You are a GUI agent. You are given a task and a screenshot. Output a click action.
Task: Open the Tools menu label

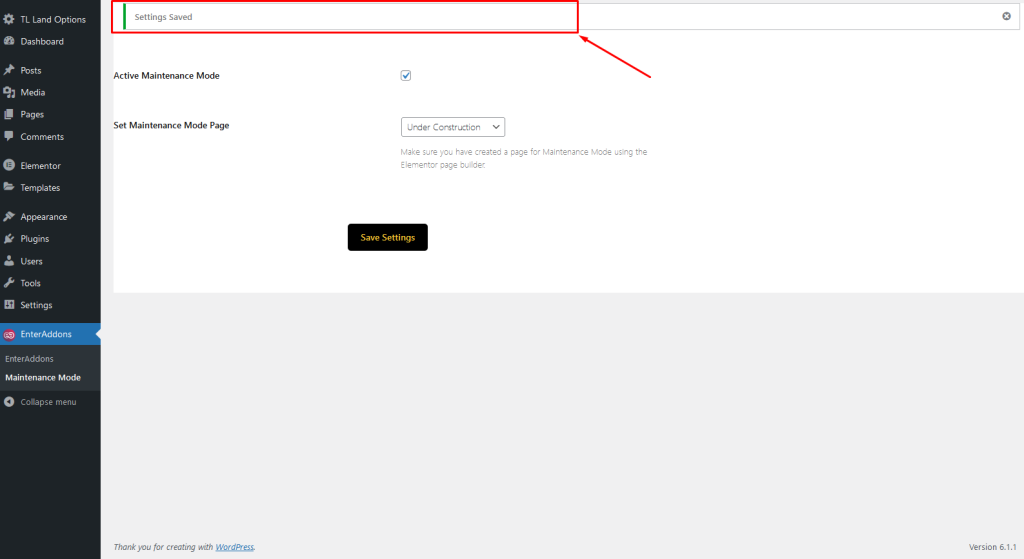[x=30, y=283]
